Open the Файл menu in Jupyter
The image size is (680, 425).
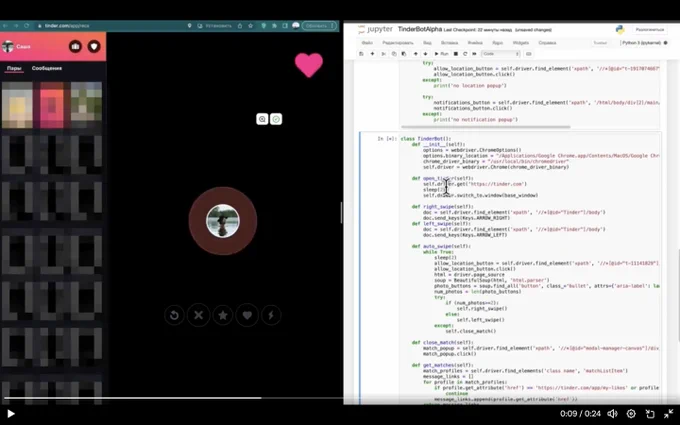click(x=367, y=43)
